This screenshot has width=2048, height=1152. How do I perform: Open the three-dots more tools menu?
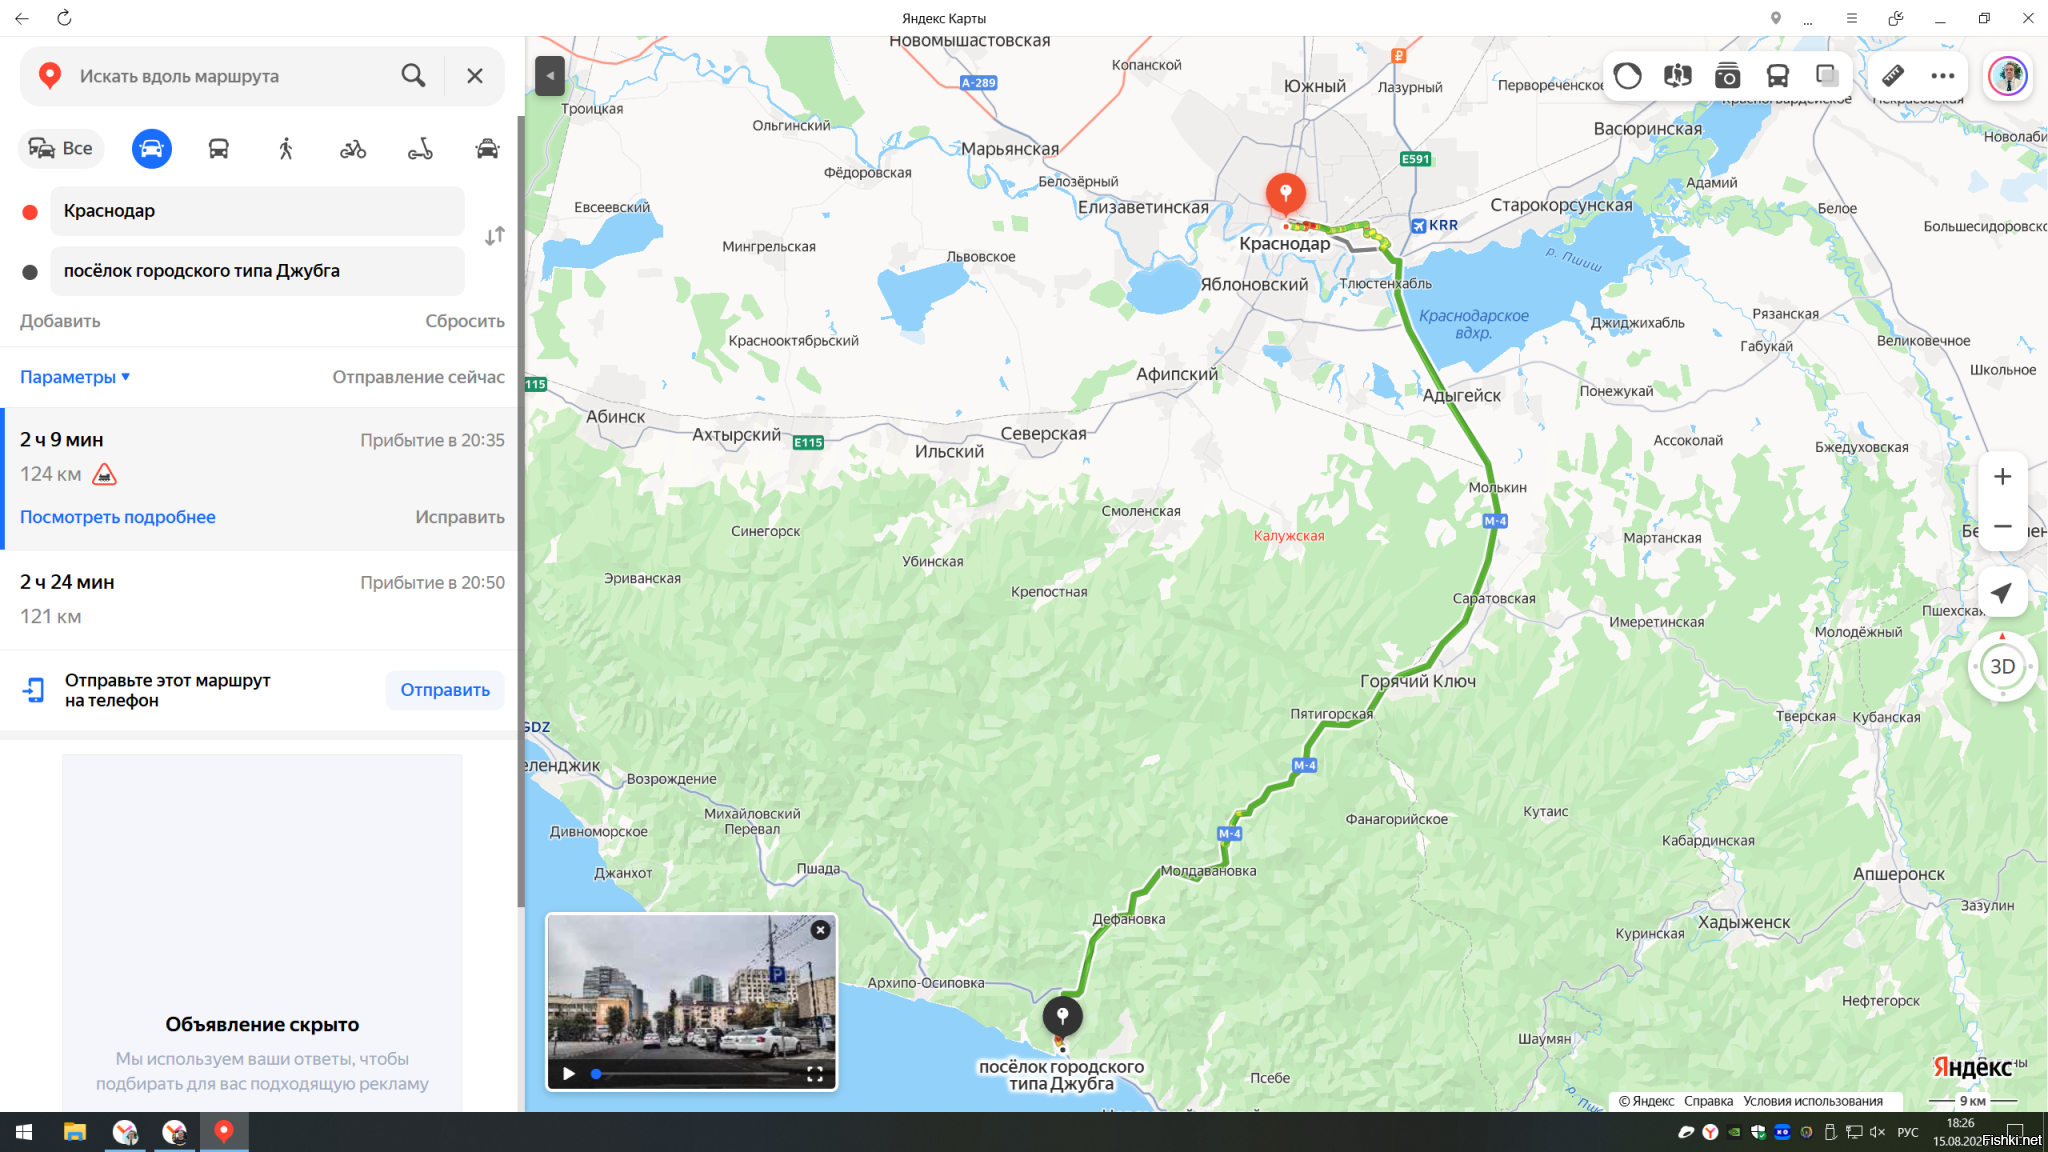(1943, 76)
